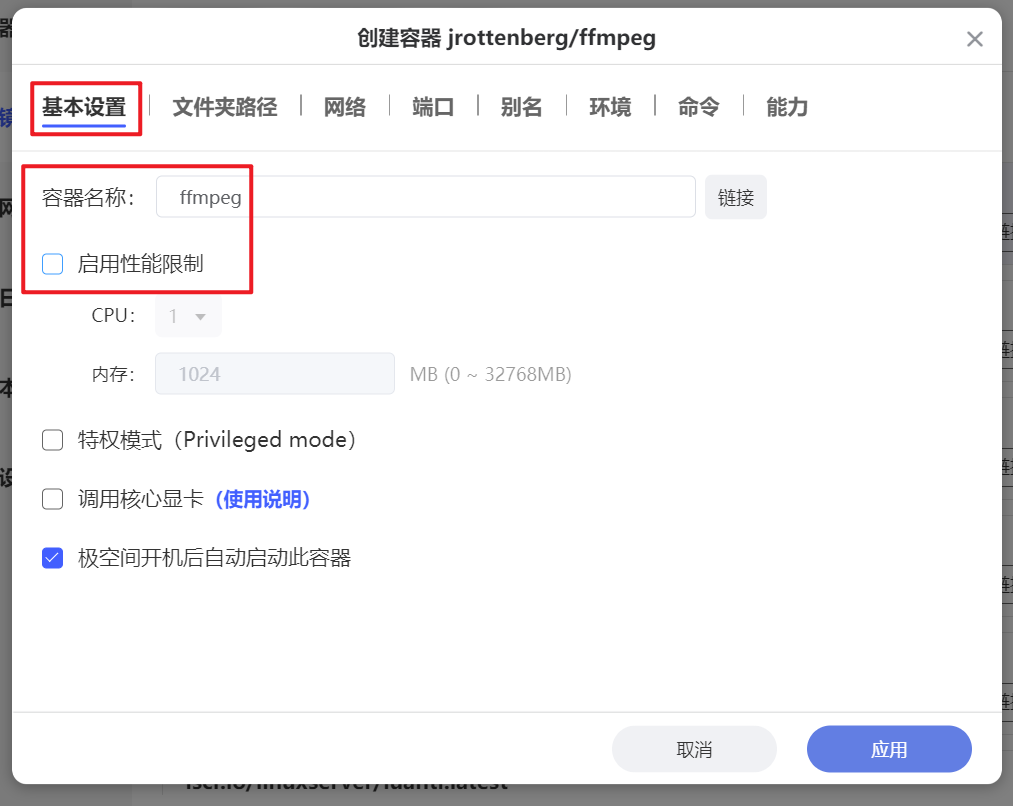Switch to the 基本设置 tab
Viewport: 1013px width, 806px height.
click(x=84, y=107)
